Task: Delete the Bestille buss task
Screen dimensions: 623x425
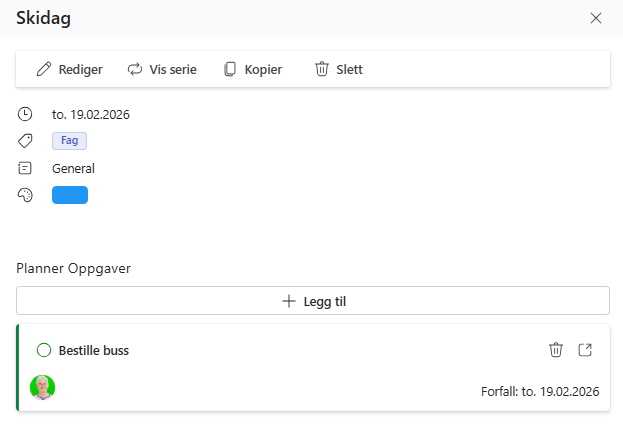Action: coord(556,350)
